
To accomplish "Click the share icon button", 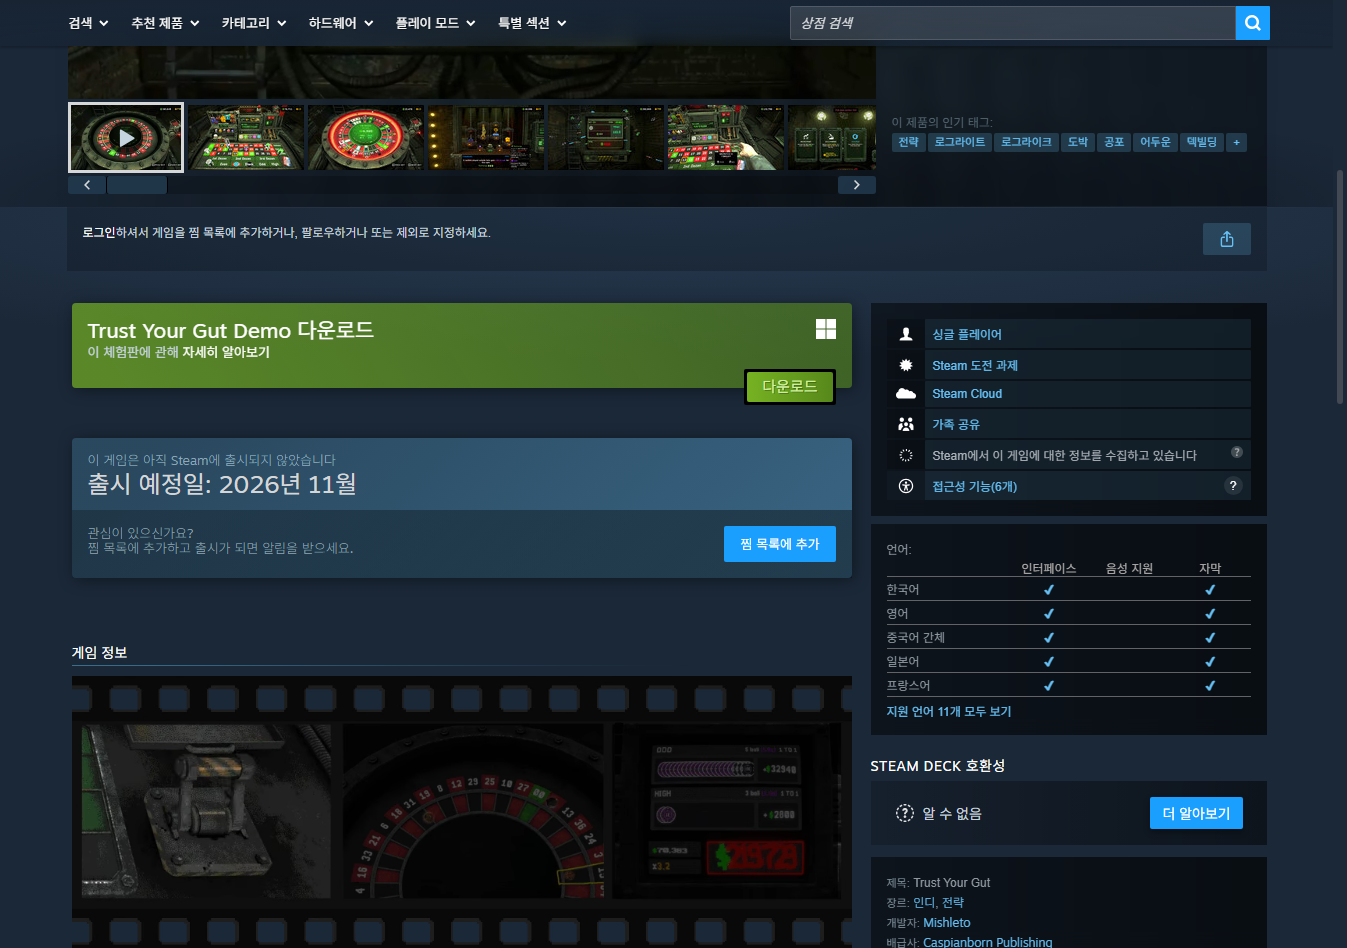I will (x=1227, y=239).
